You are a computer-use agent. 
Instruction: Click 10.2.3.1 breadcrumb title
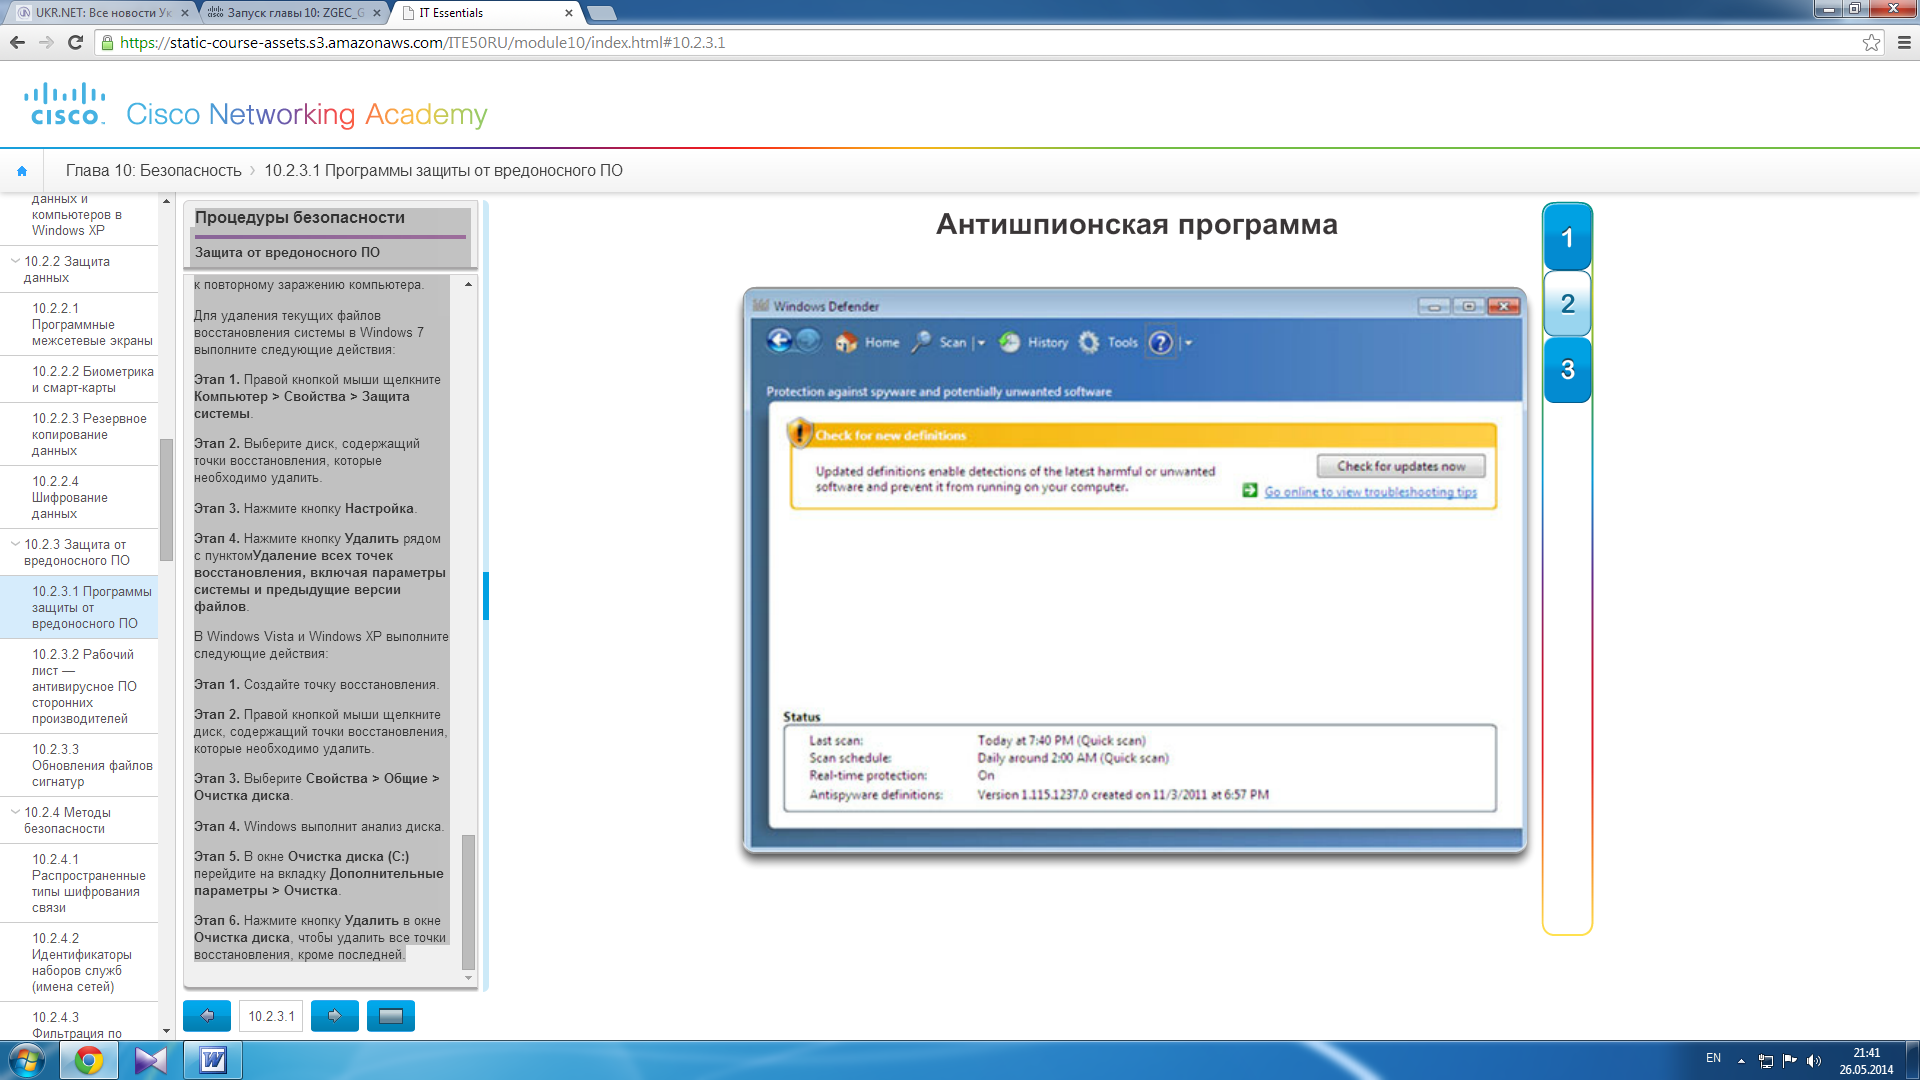[x=443, y=171]
